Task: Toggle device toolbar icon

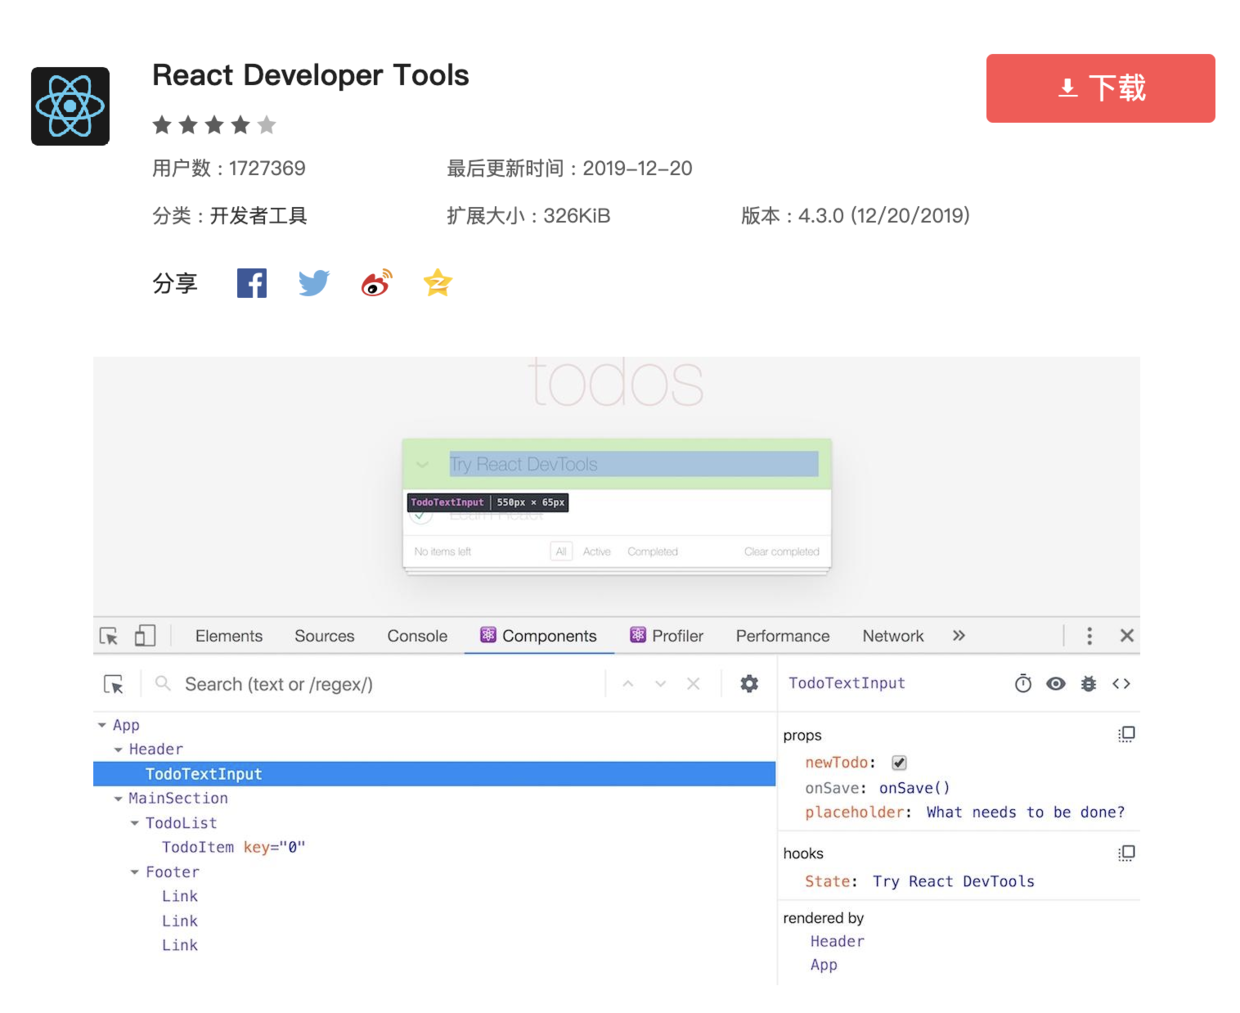Action: pyautogui.click(x=145, y=636)
